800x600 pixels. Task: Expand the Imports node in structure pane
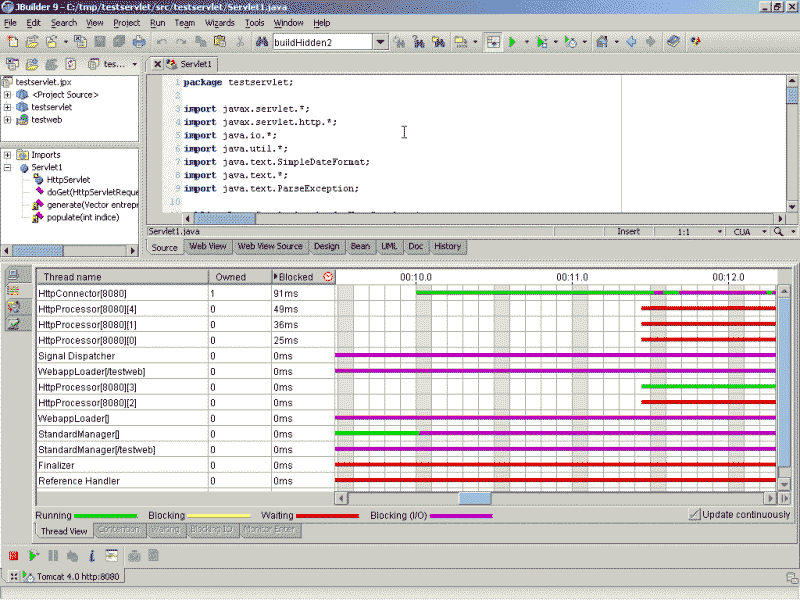(8, 155)
